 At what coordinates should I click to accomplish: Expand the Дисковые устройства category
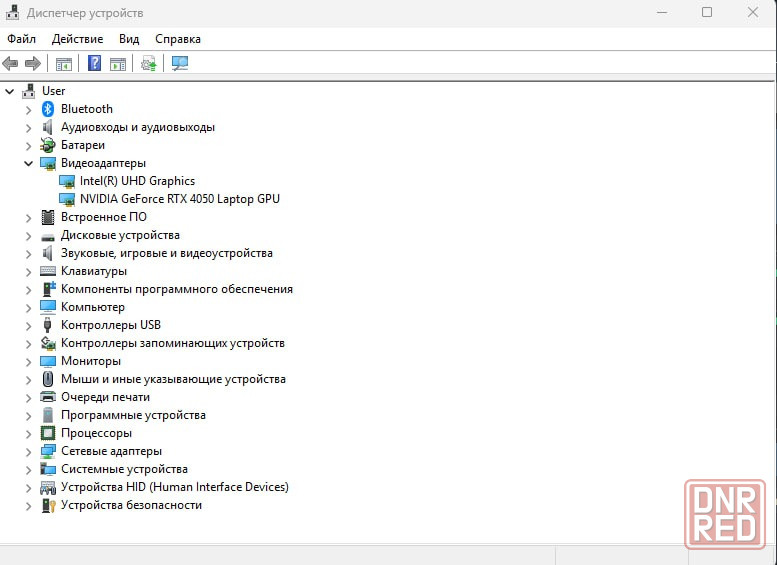(x=29, y=235)
